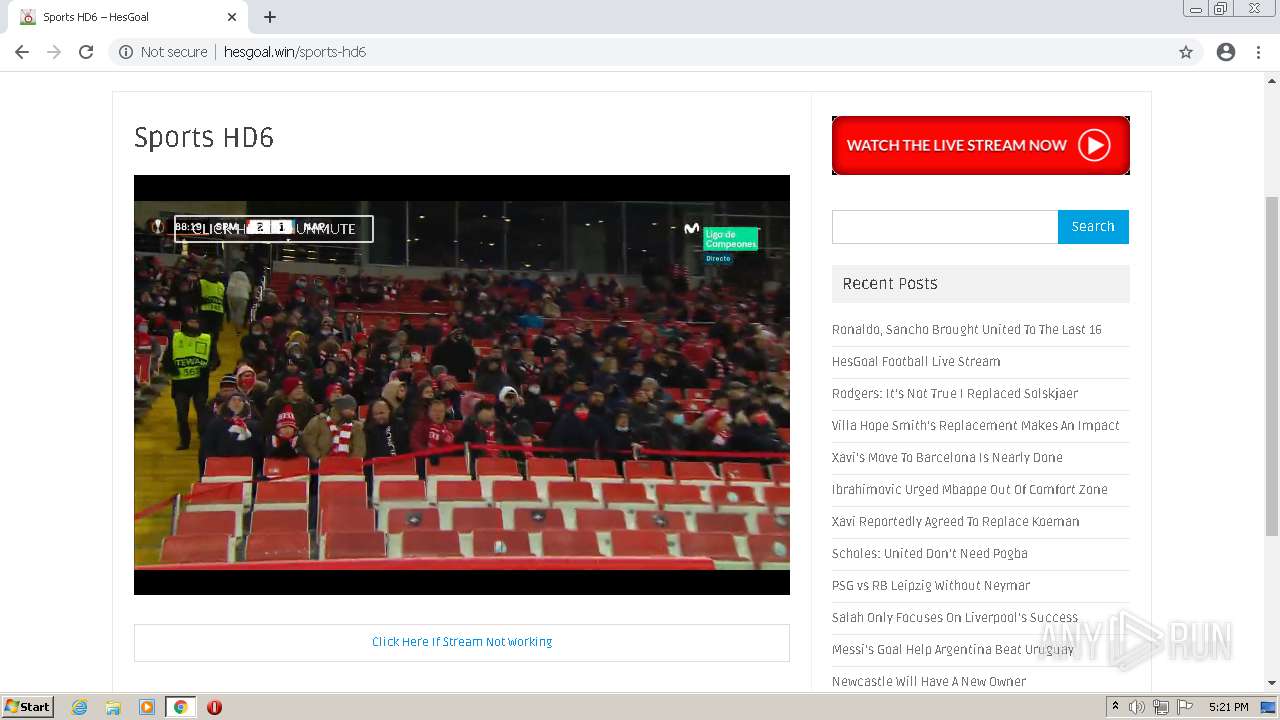Image resolution: width=1280 pixels, height=720 pixels.
Task: Click the scrollbar down arrow
Action: [x=1272, y=683]
